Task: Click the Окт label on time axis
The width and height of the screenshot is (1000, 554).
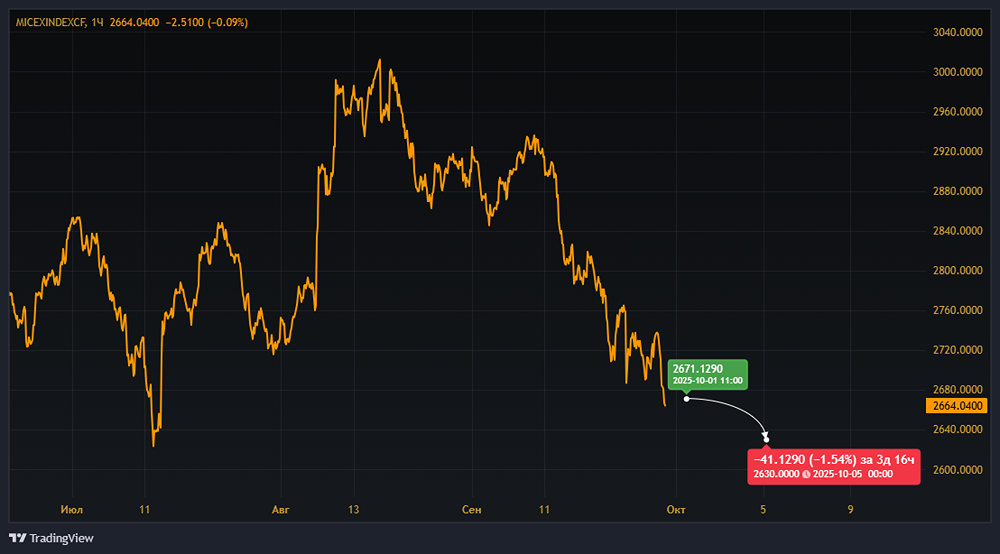Action: (x=676, y=510)
